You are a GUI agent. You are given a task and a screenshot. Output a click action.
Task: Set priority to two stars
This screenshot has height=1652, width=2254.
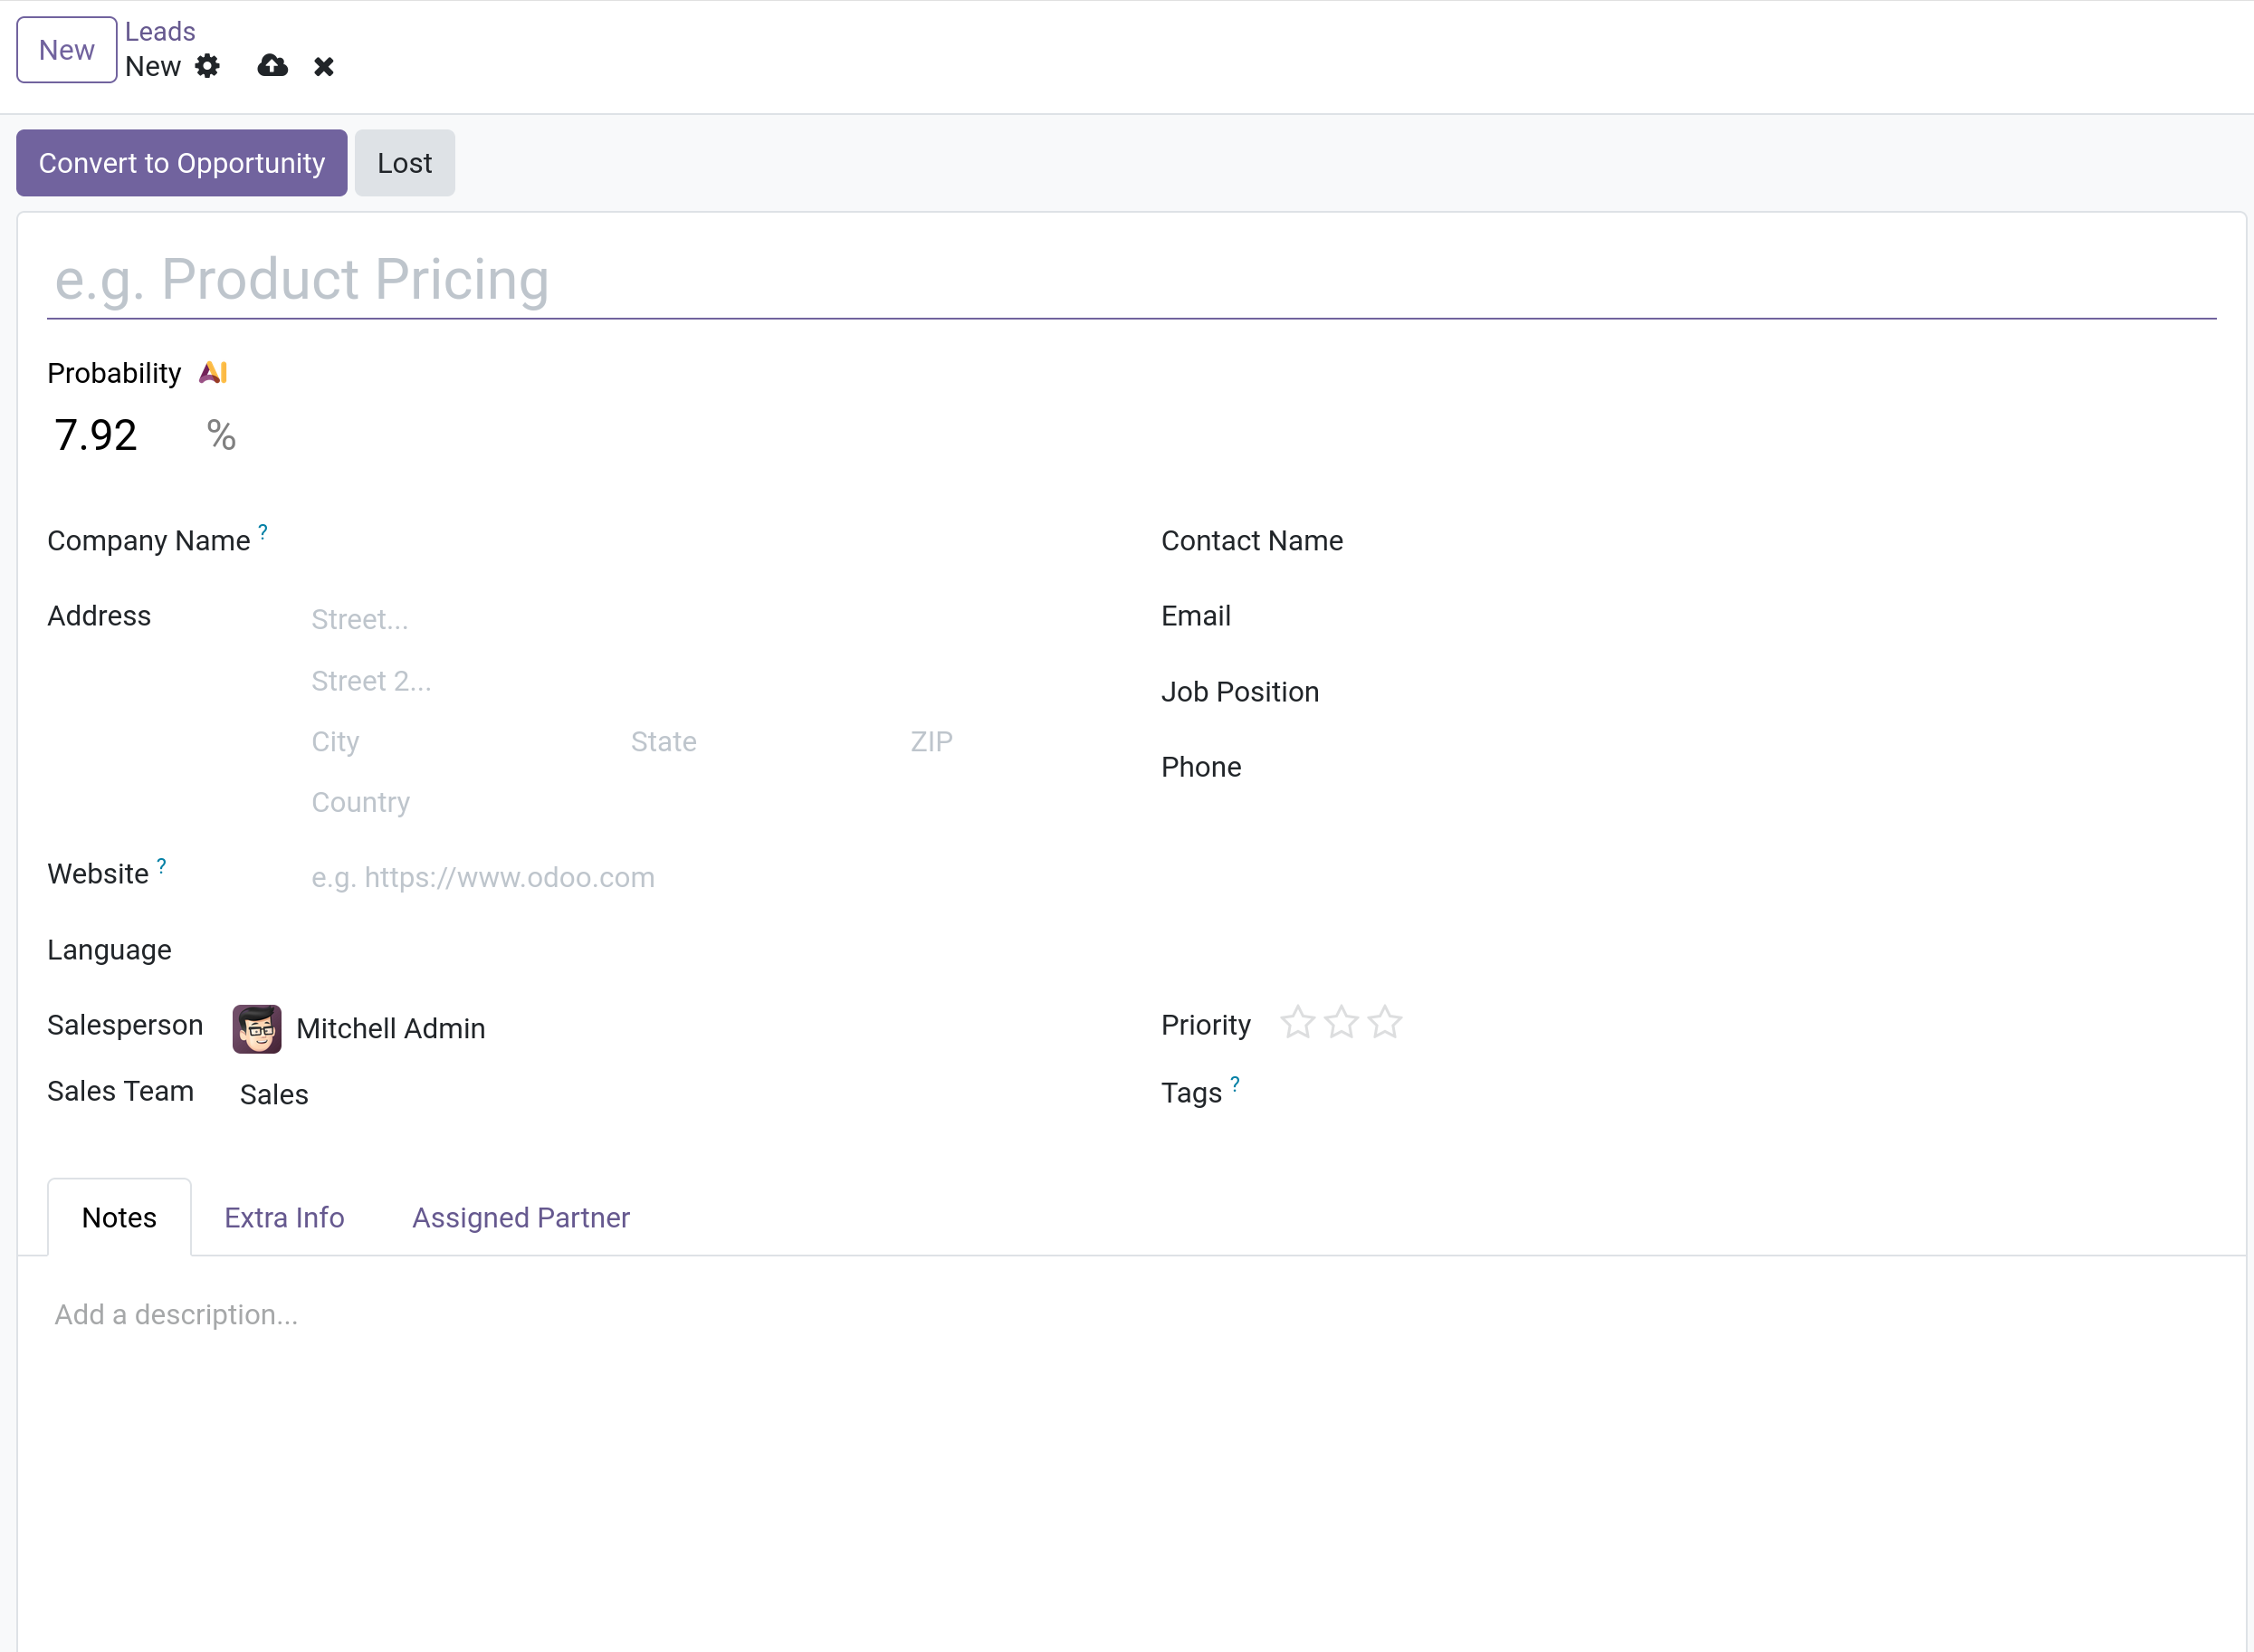[1341, 1023]
